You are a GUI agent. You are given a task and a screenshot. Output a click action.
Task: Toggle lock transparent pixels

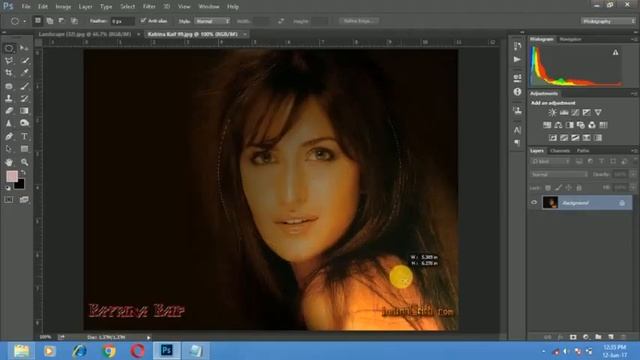(548, 188)
